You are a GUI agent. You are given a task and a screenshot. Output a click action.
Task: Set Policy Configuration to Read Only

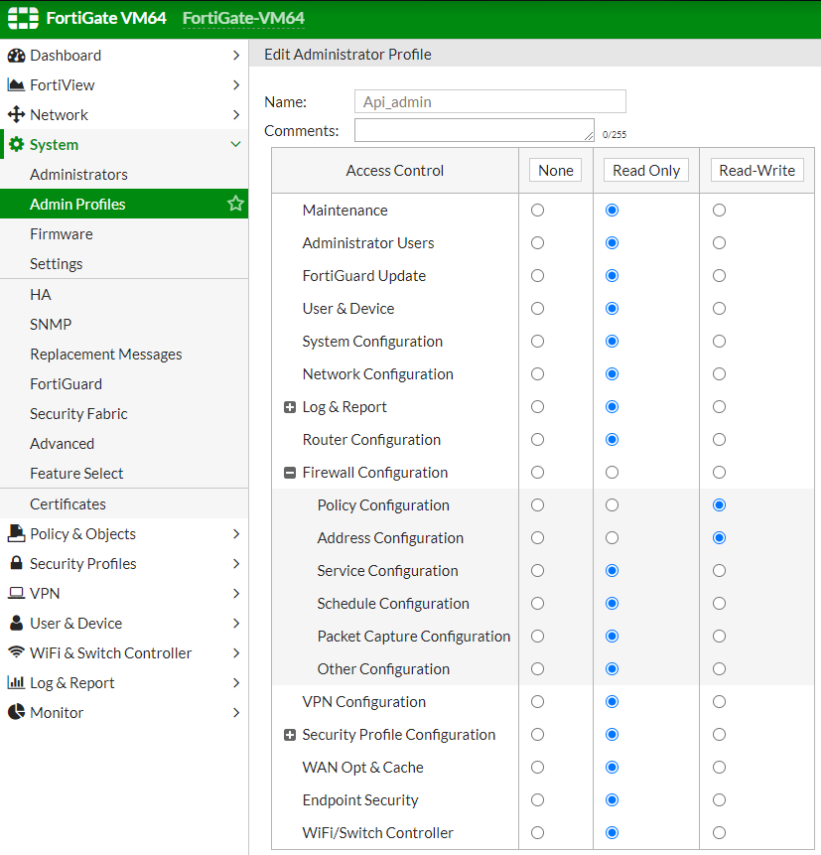click(612, 505)
